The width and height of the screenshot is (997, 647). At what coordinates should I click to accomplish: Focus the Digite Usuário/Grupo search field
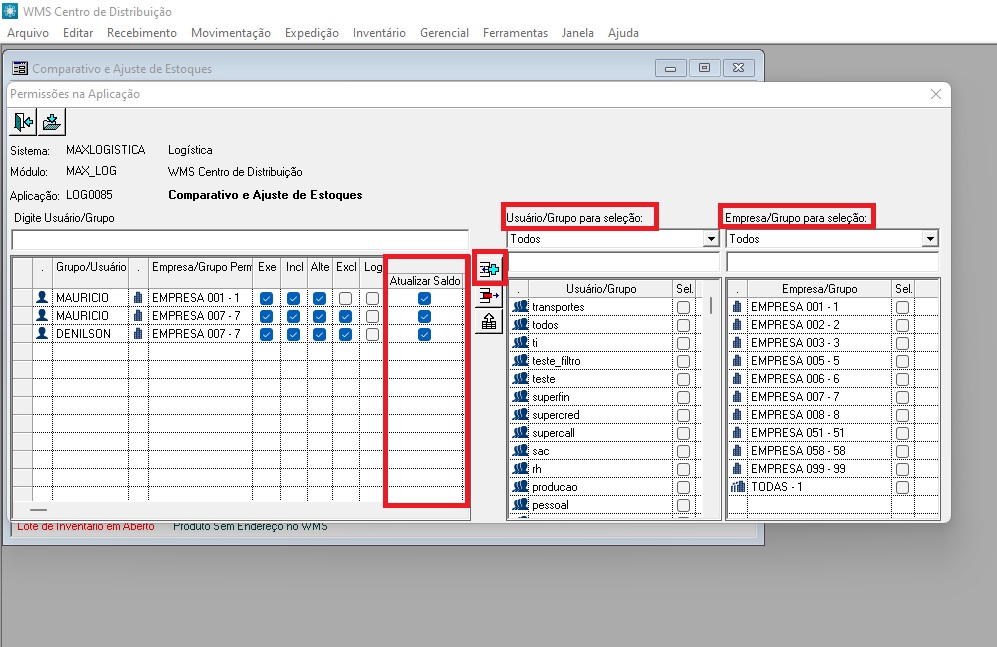[239, 240]
